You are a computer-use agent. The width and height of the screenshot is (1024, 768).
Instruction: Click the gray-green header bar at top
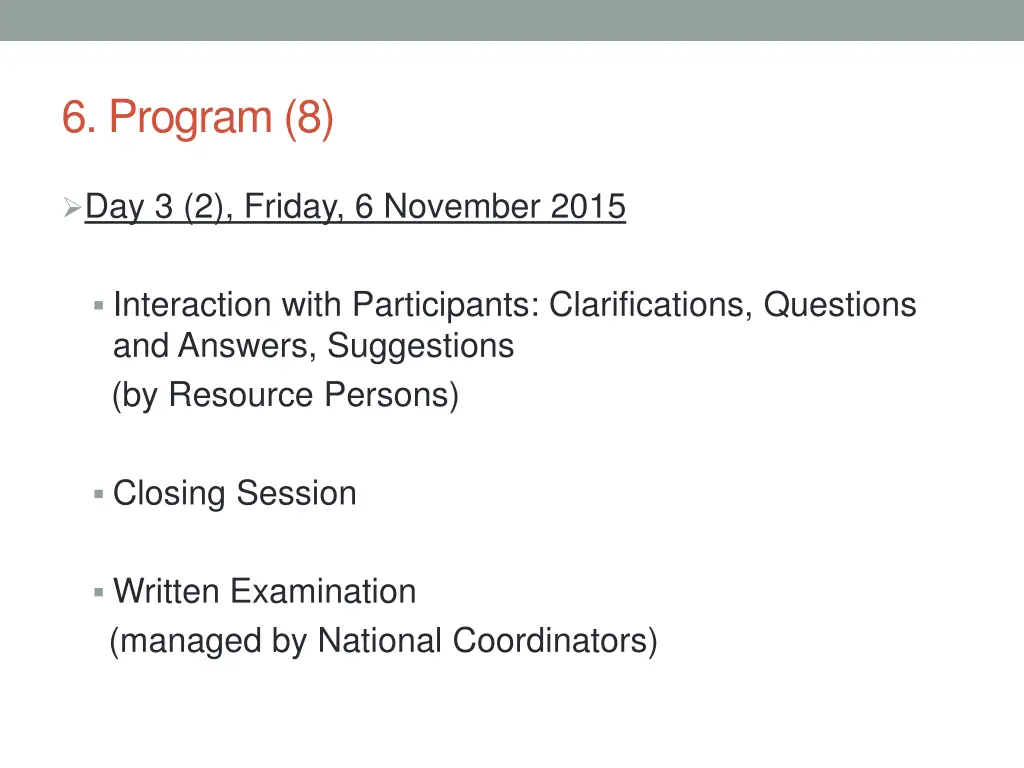click(x=512, y=20)
